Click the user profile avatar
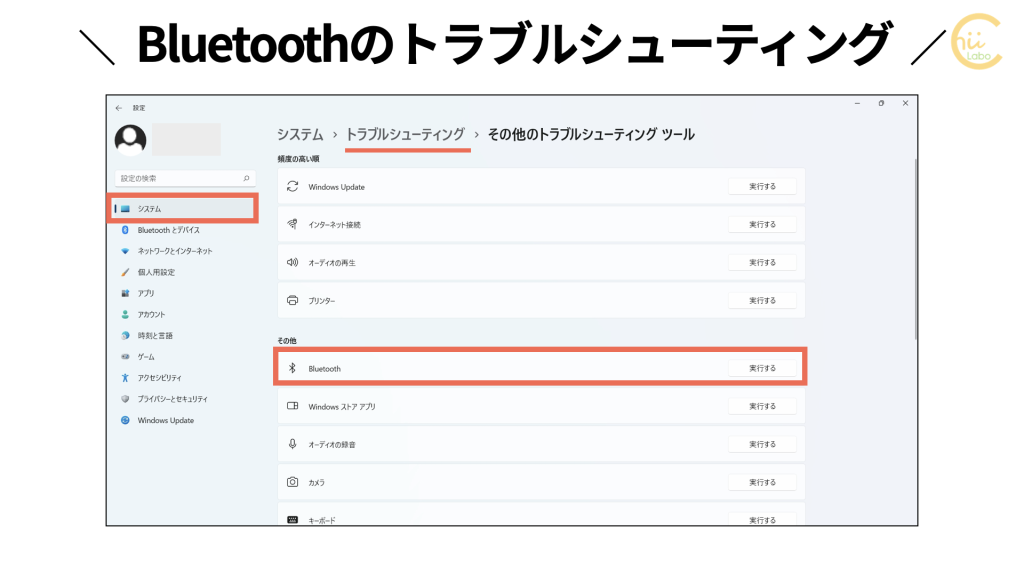 coord(131,139)
